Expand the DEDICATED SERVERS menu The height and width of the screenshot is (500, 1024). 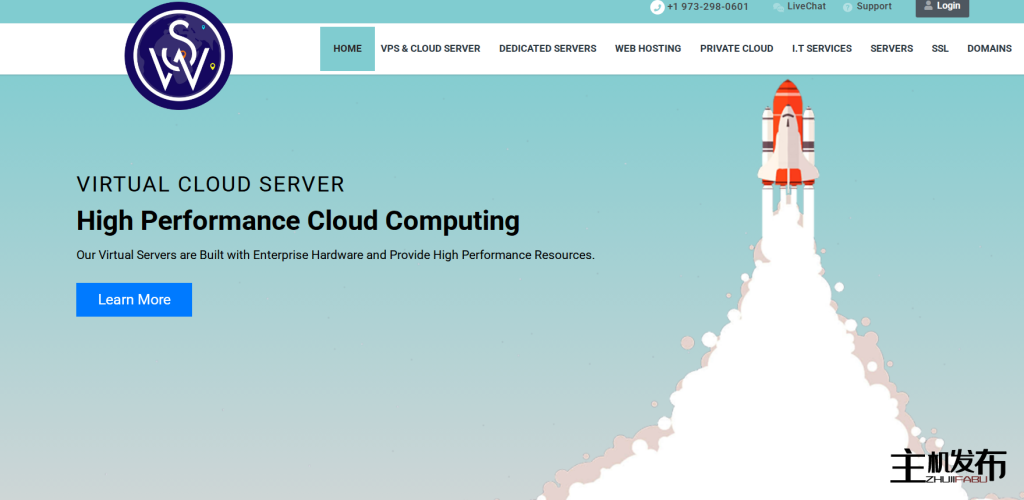coord(547,49)
